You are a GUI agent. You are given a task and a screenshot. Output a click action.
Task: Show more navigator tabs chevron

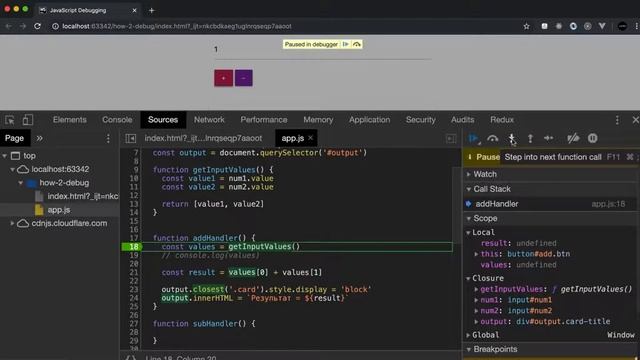40,138
